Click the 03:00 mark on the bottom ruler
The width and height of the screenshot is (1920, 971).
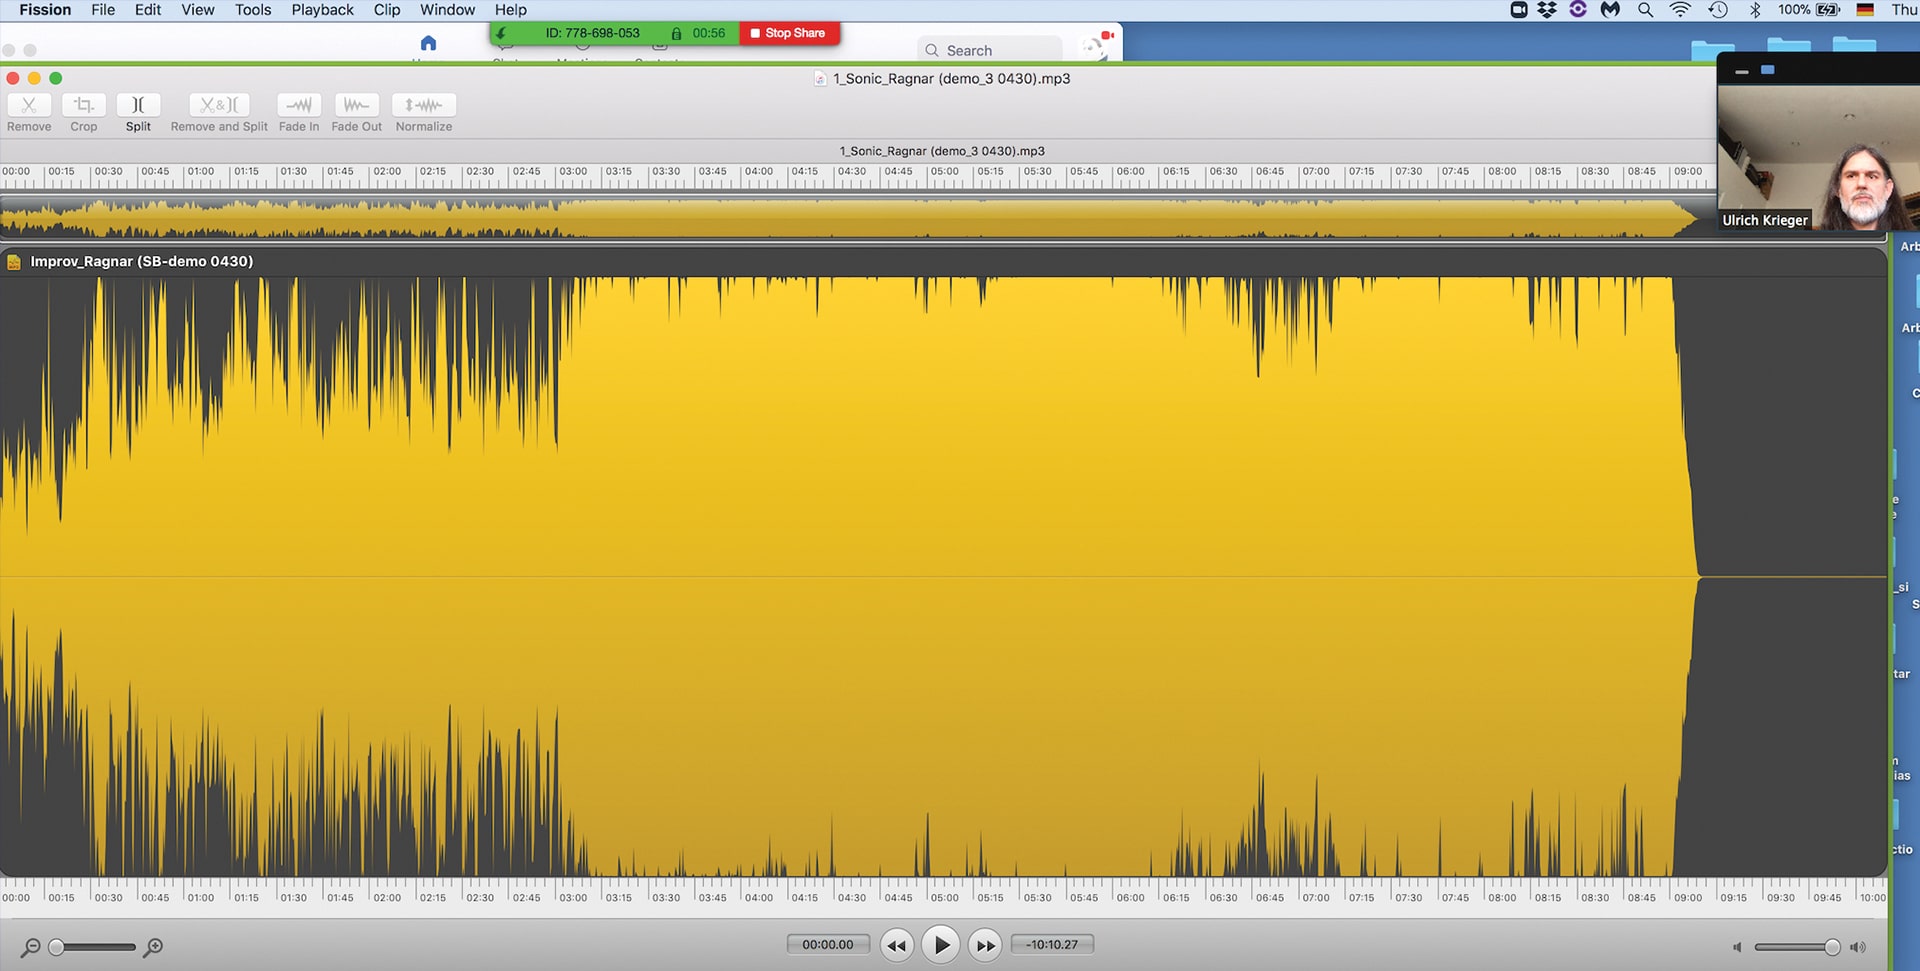pos(573,898)
